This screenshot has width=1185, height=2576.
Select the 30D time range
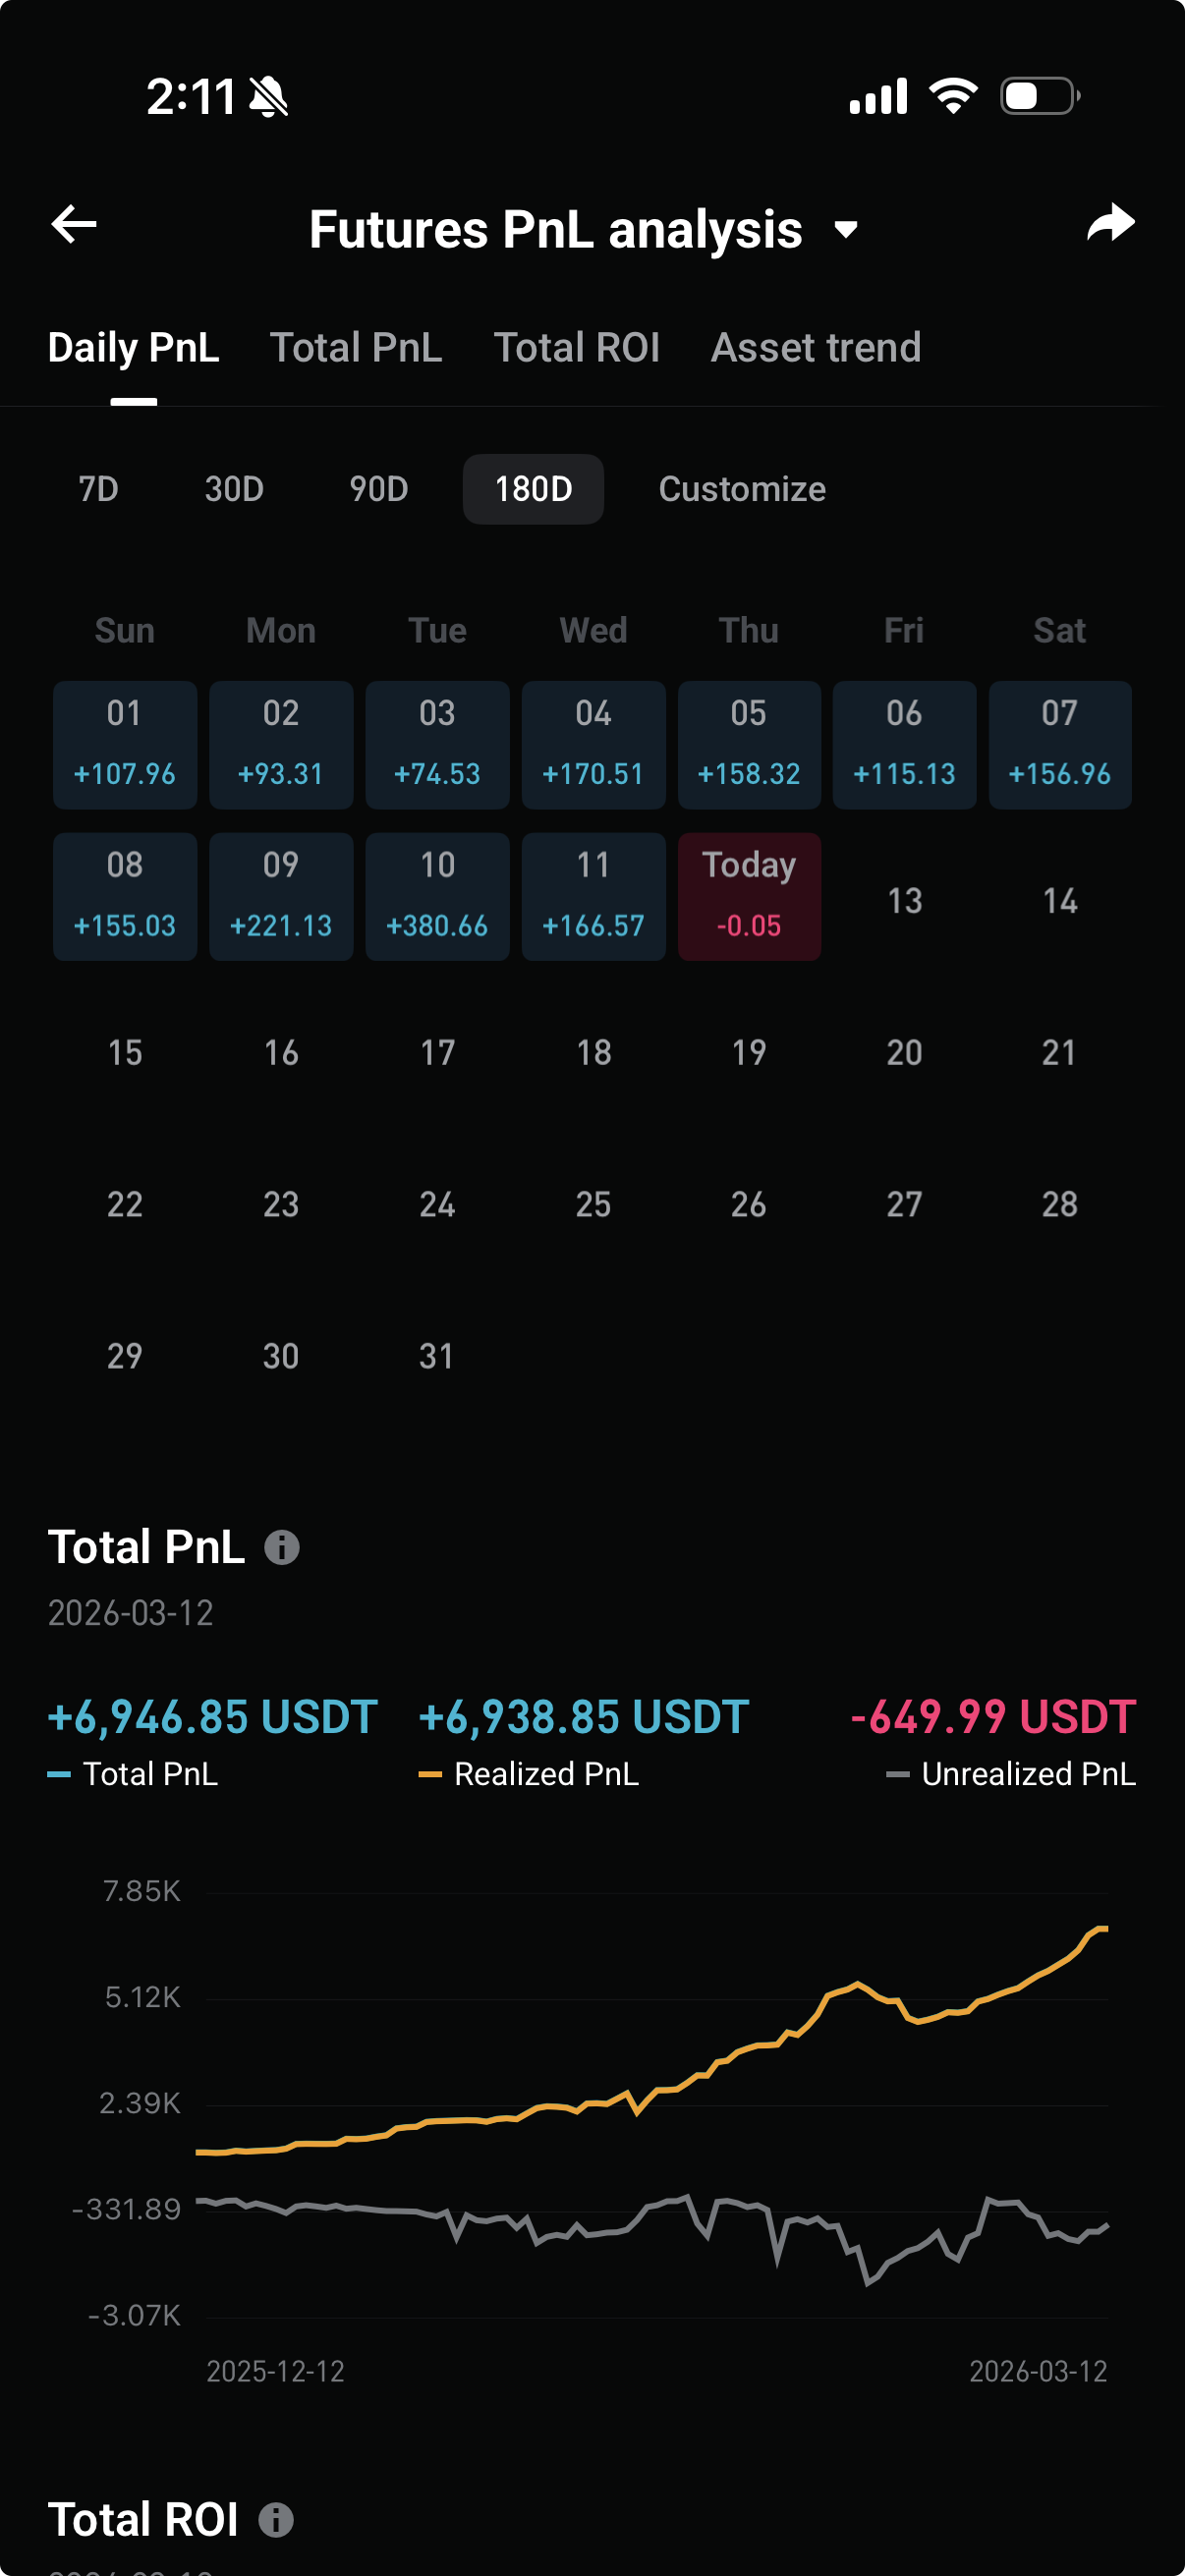tap(234, 489)
